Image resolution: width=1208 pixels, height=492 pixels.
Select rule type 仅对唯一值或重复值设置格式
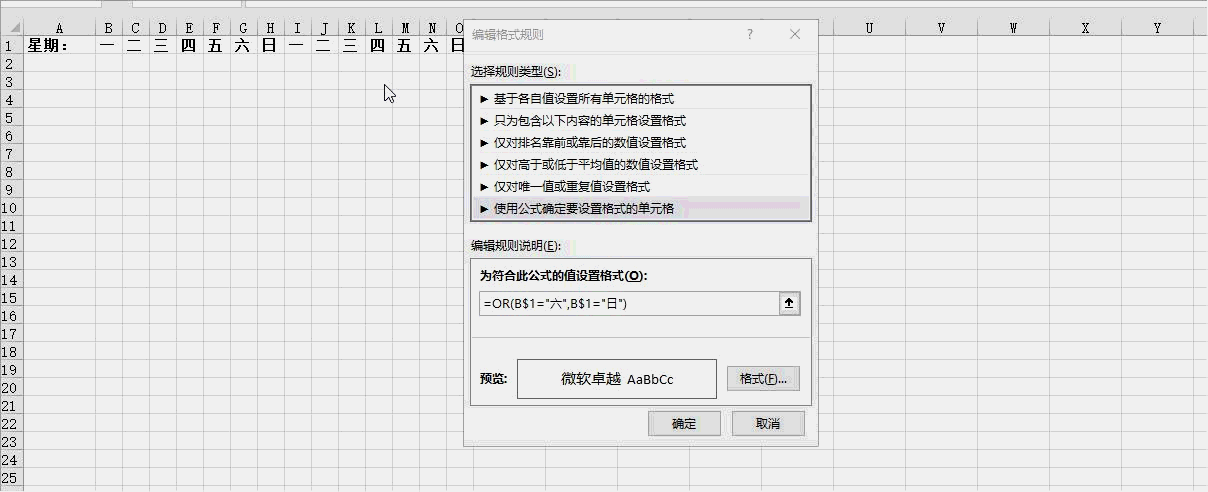click(640, 187)
